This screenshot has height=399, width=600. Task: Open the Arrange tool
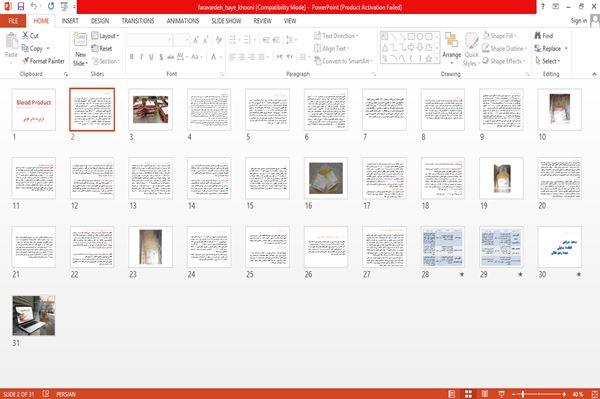pos(452,47)
